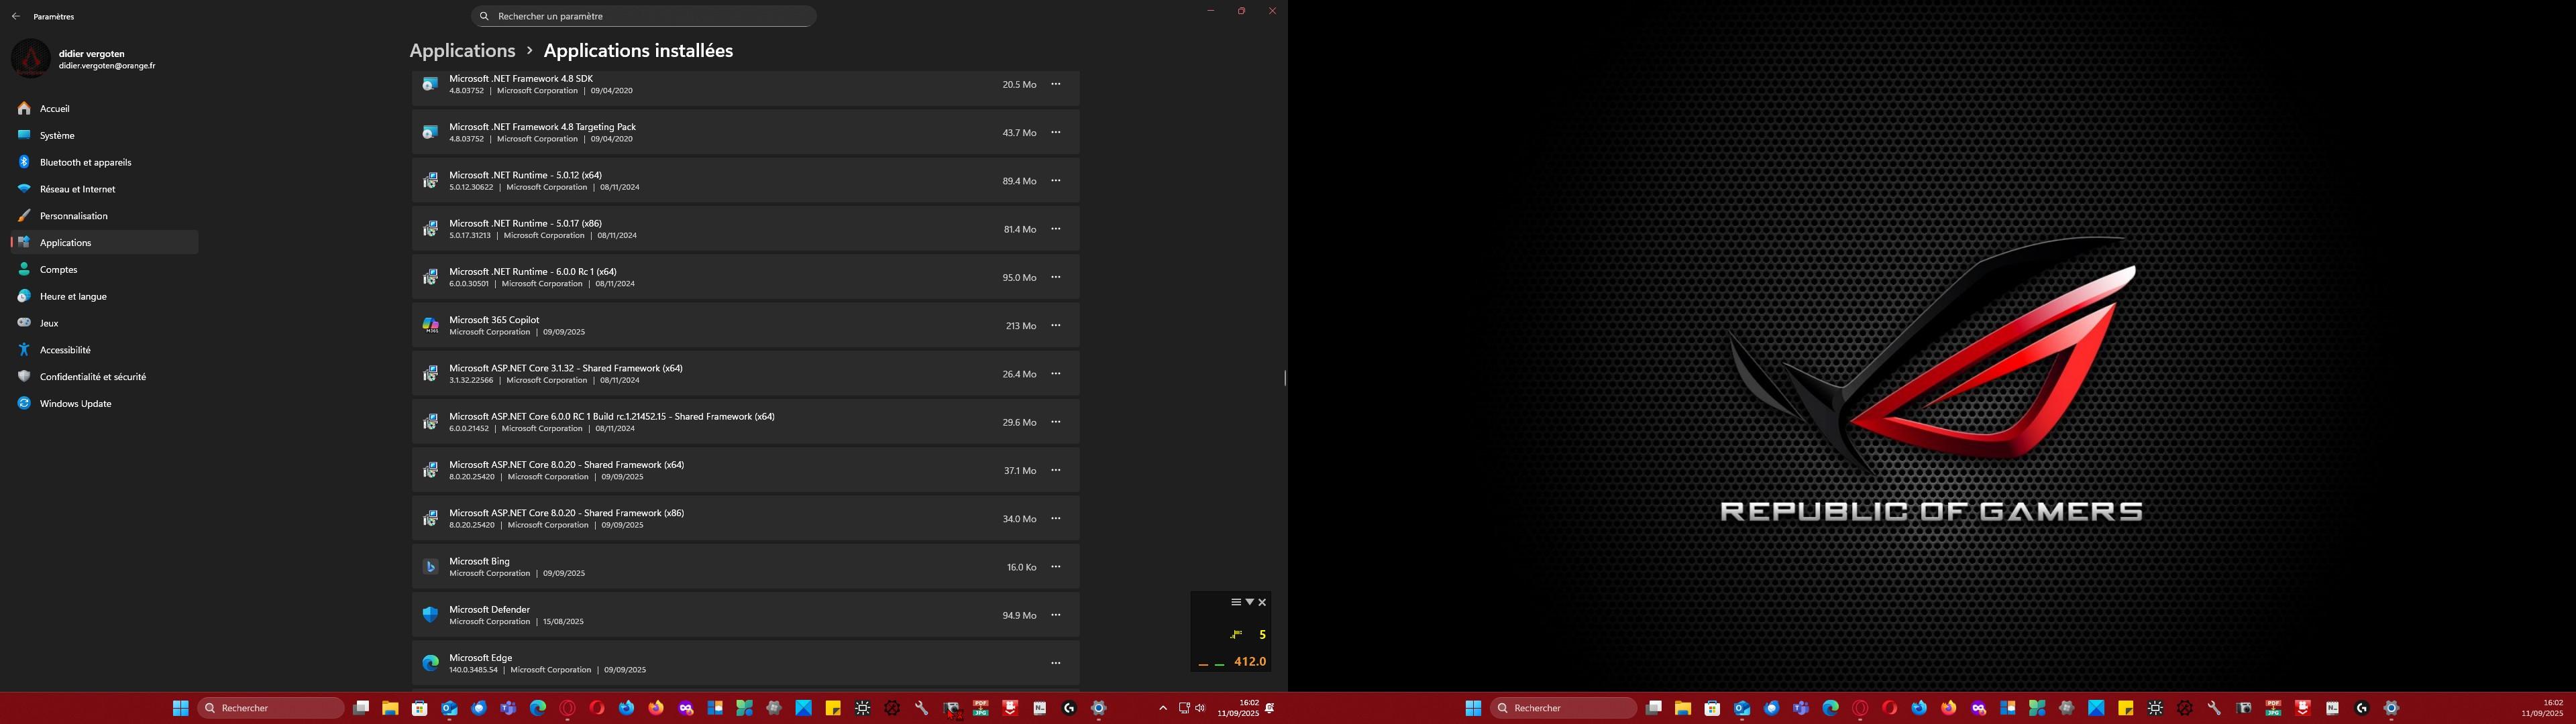Click the Applications breadcrumb link
This screenshot has width=2576, height=724.
pyautogui.click(x=462, y=51)
